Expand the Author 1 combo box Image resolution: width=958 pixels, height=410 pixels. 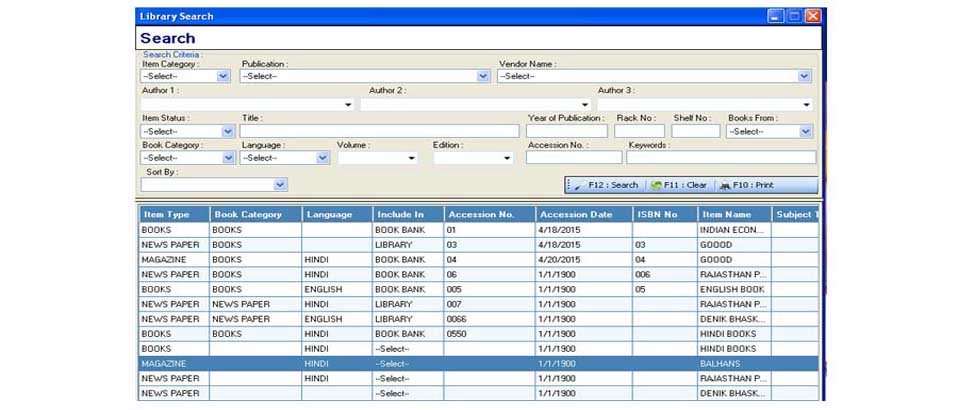pyautogui.click(x=348, y=104)
